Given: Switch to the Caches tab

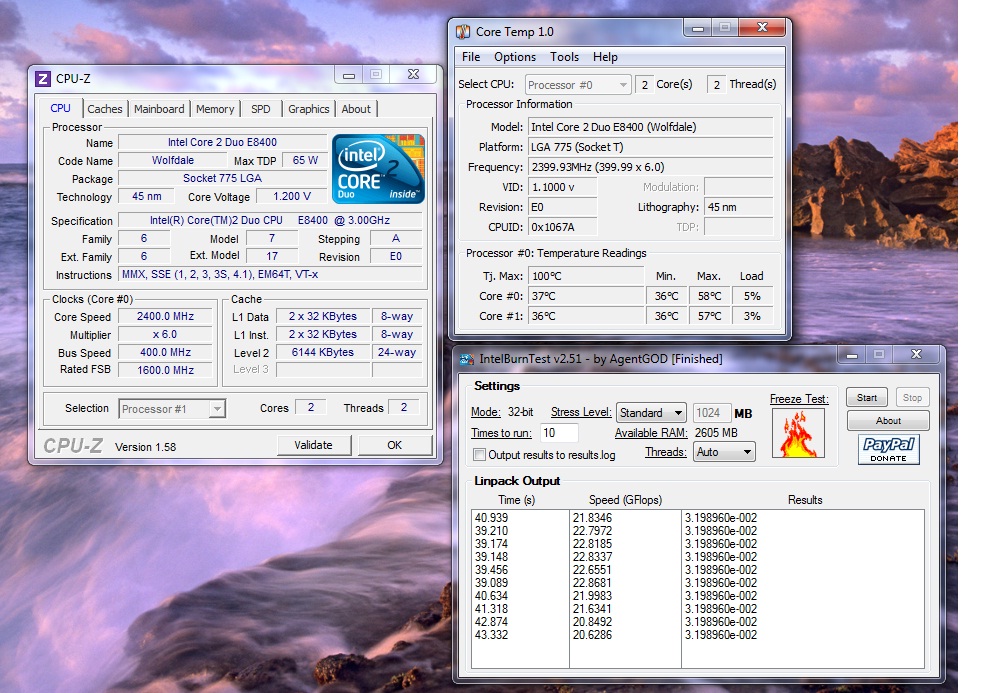Looking at the screenshot, I should (x=105, y=109).
